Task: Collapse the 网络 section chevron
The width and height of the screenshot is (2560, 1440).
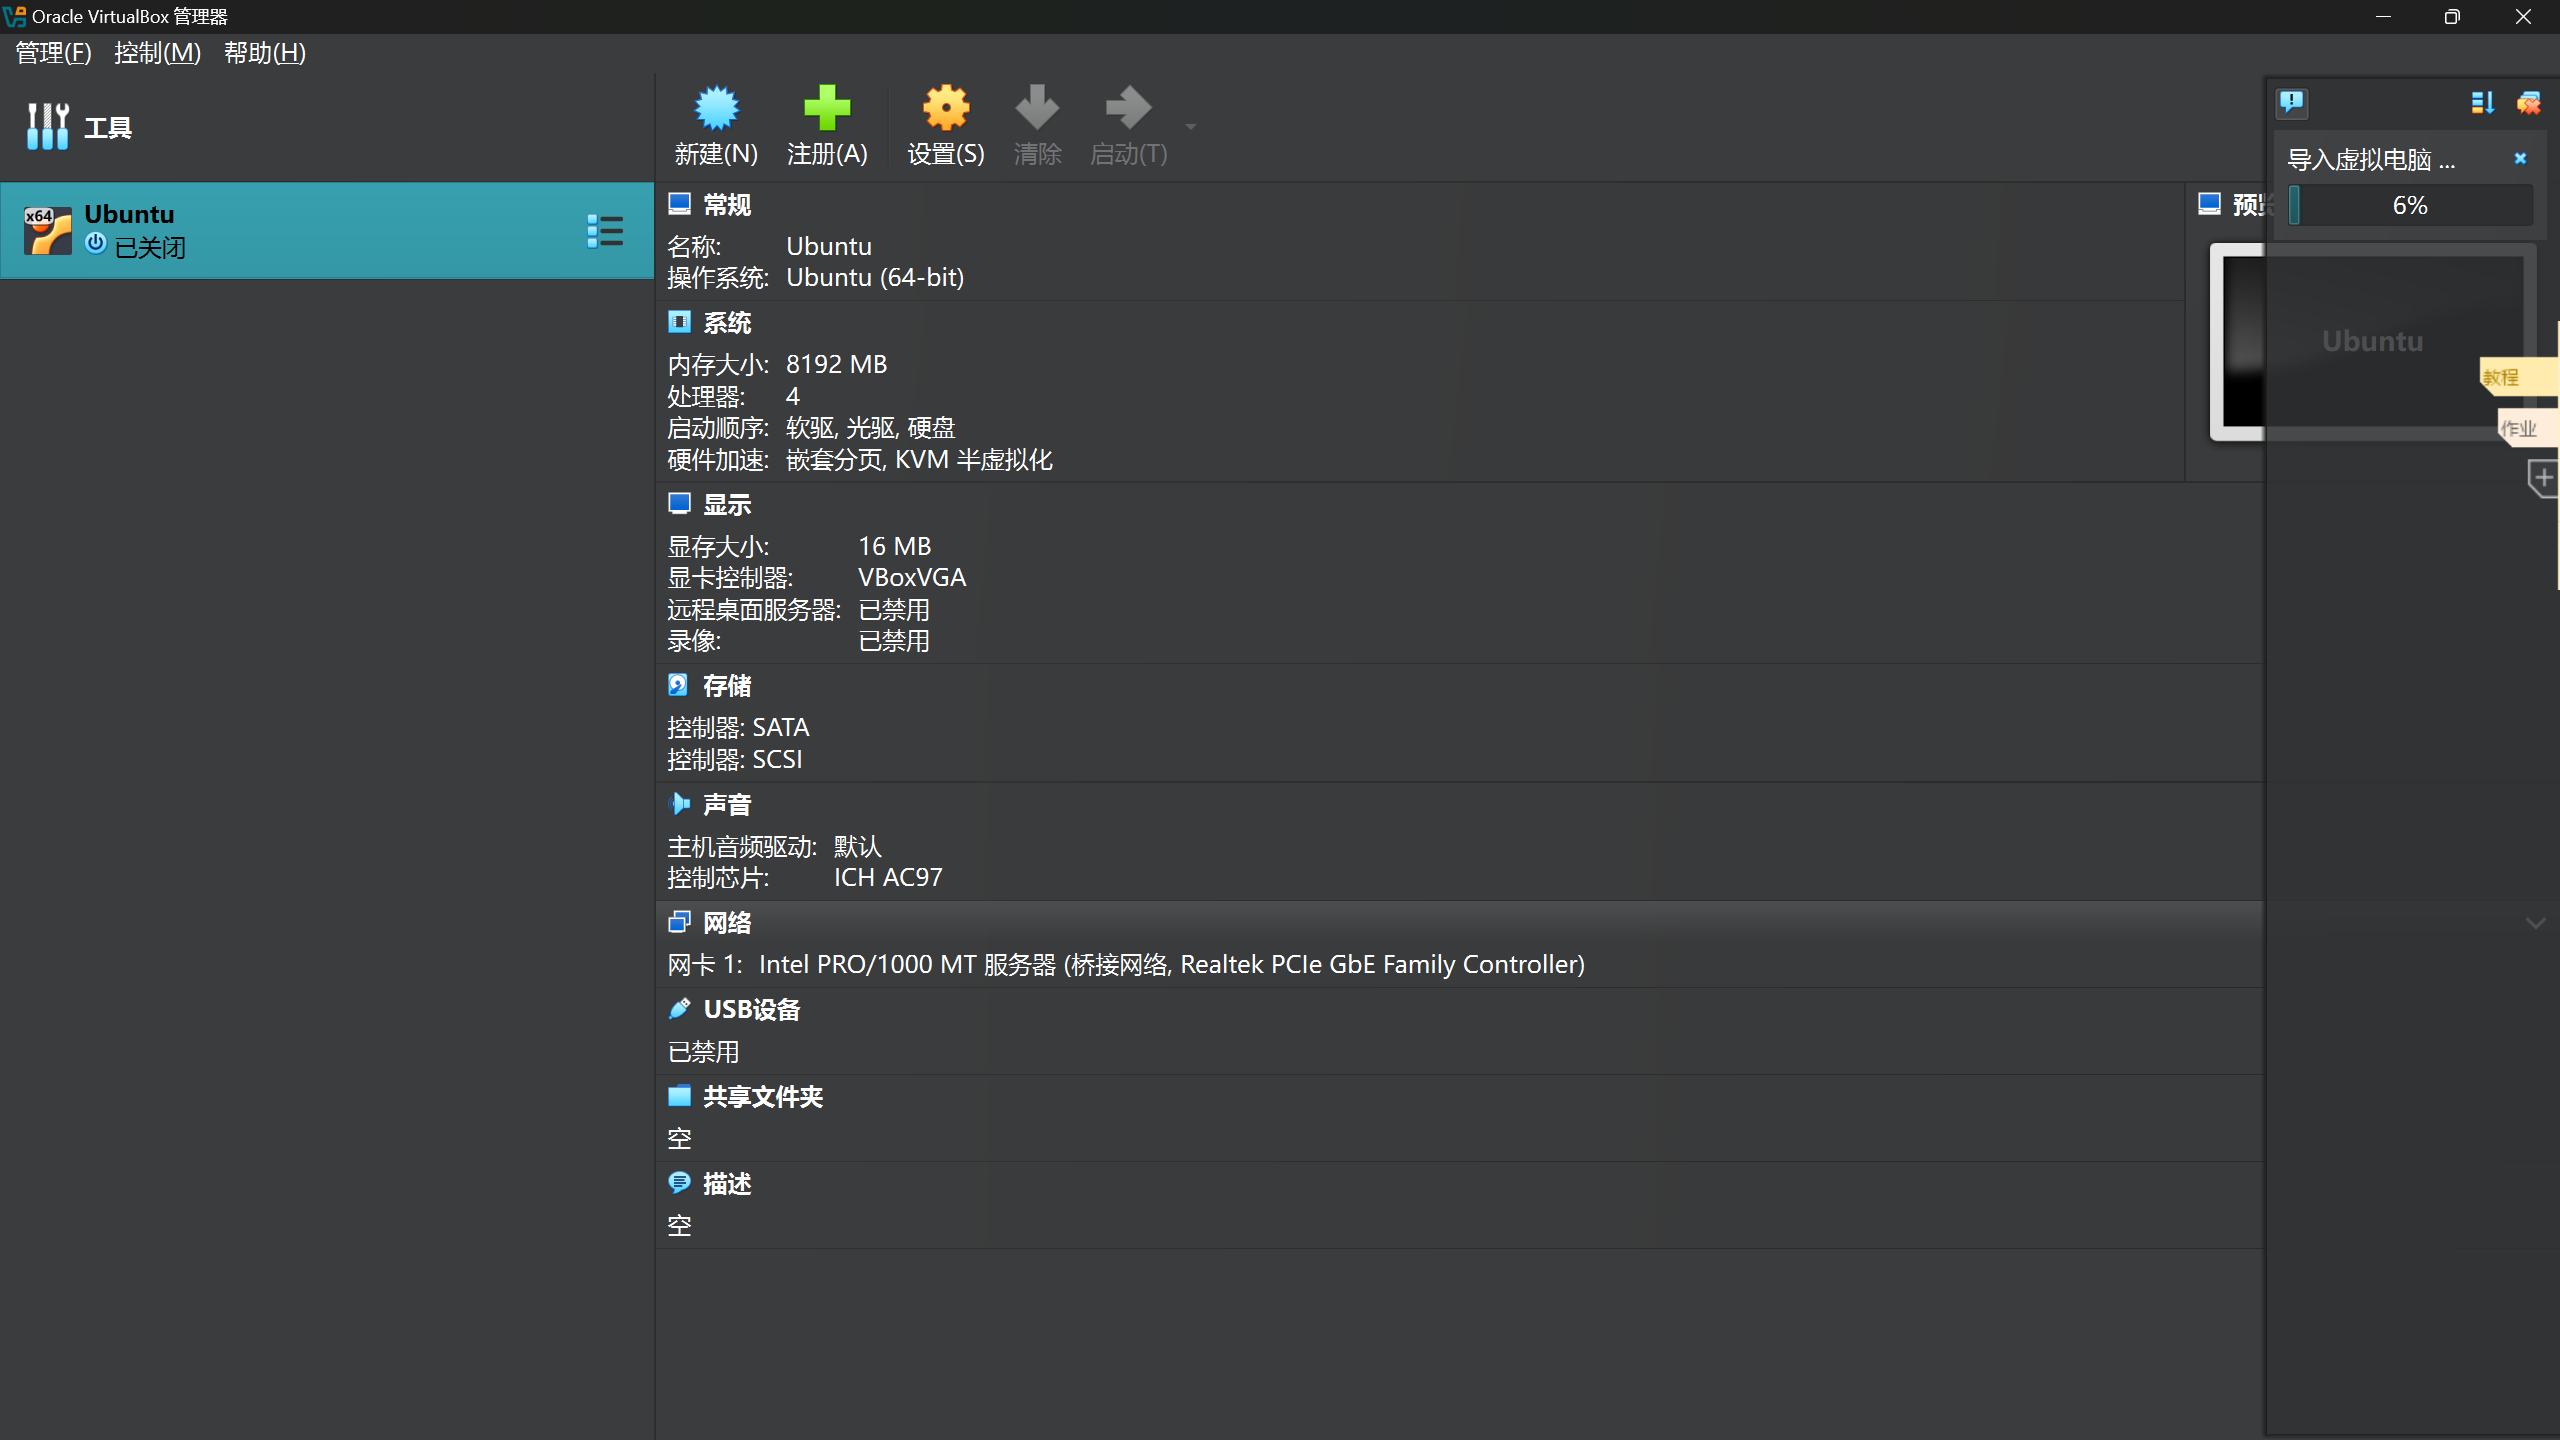Action: (2535, 923)
